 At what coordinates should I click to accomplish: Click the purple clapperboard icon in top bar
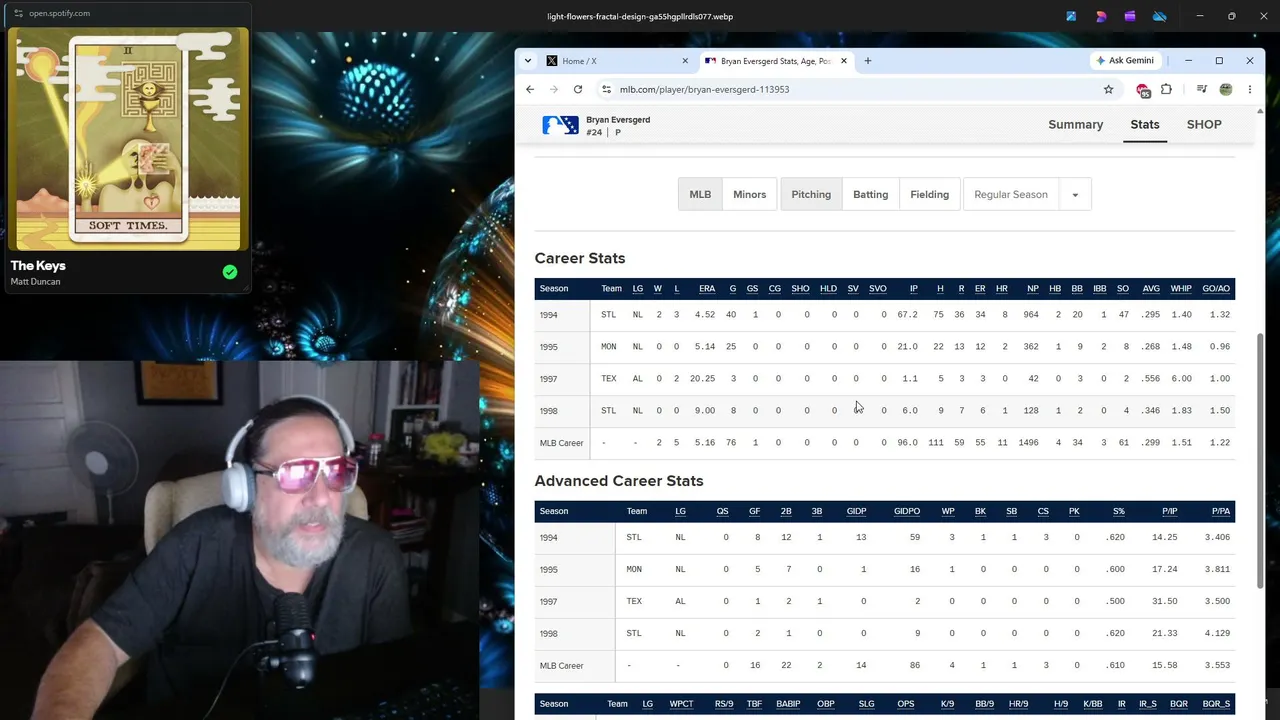pos(1130,16)
